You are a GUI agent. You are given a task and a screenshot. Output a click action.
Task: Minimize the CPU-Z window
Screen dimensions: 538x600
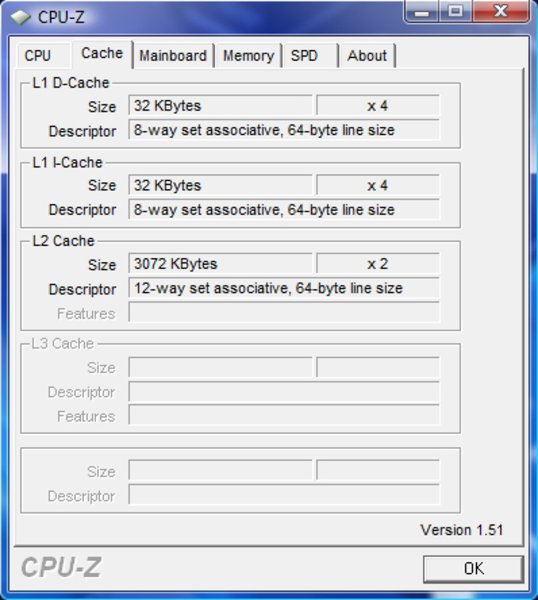tap(421, 12)
